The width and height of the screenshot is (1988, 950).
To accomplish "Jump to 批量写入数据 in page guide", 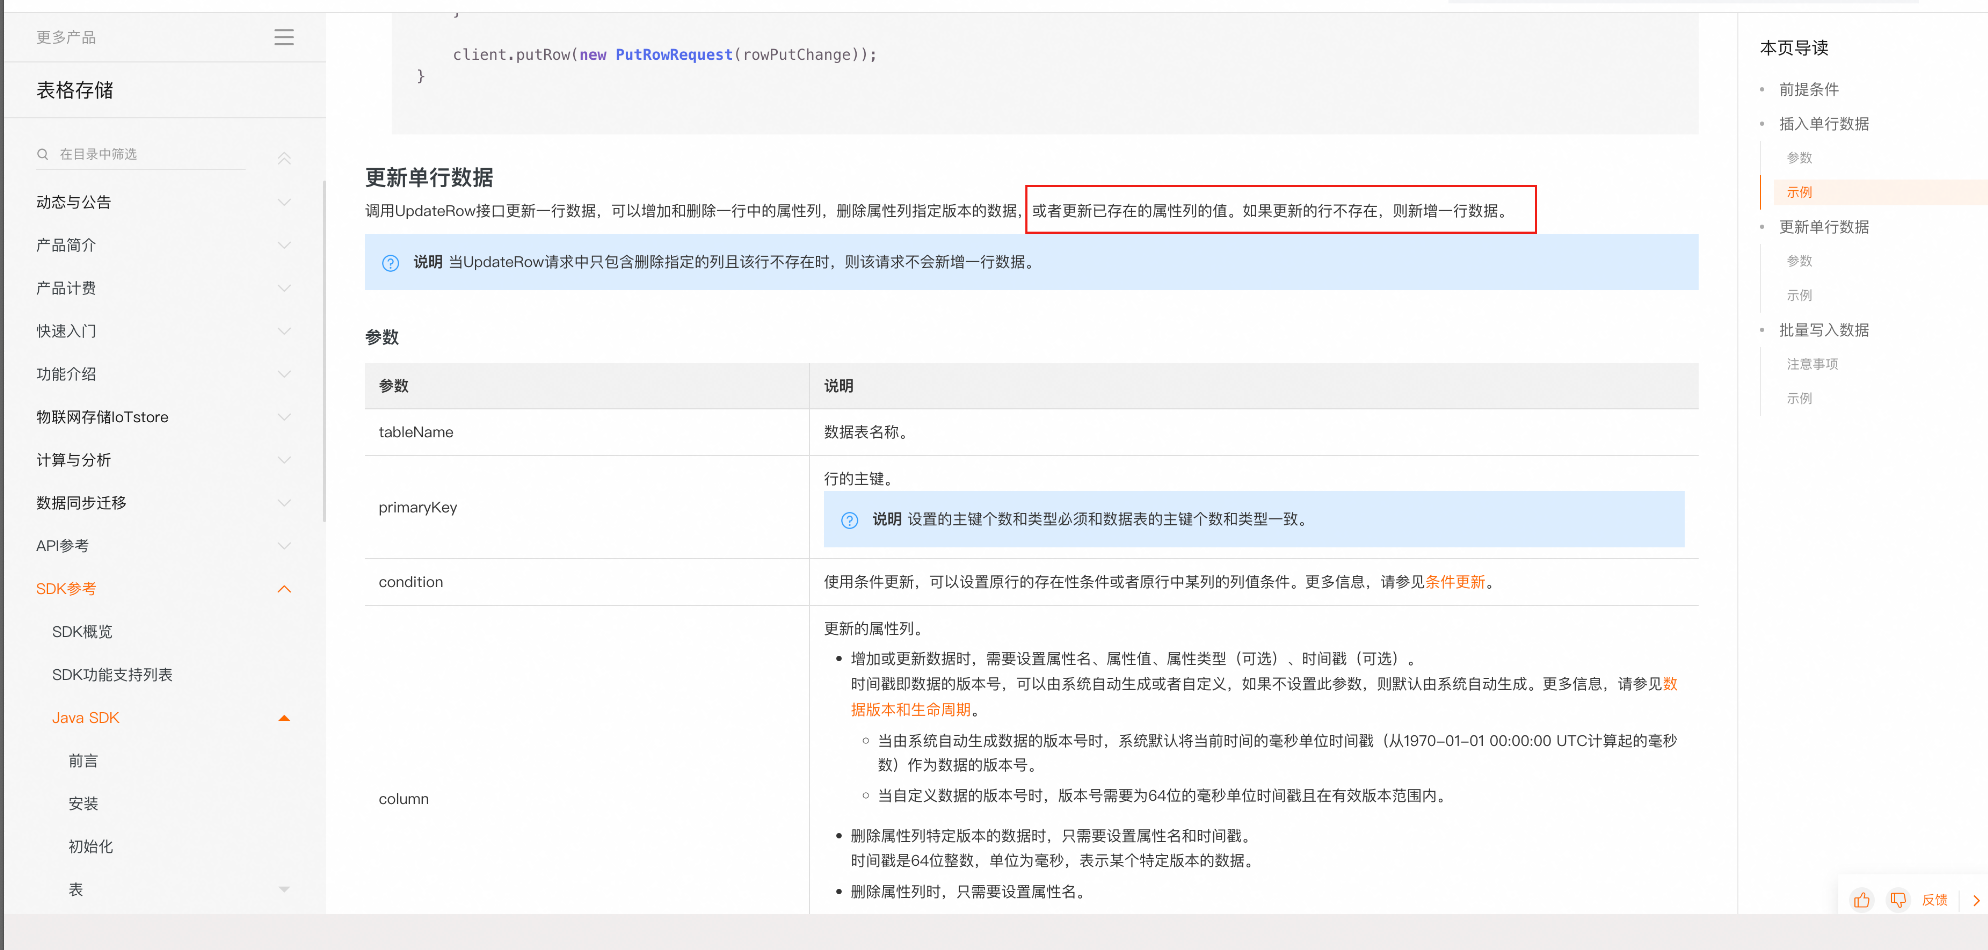I will (x=1824, y=330).
